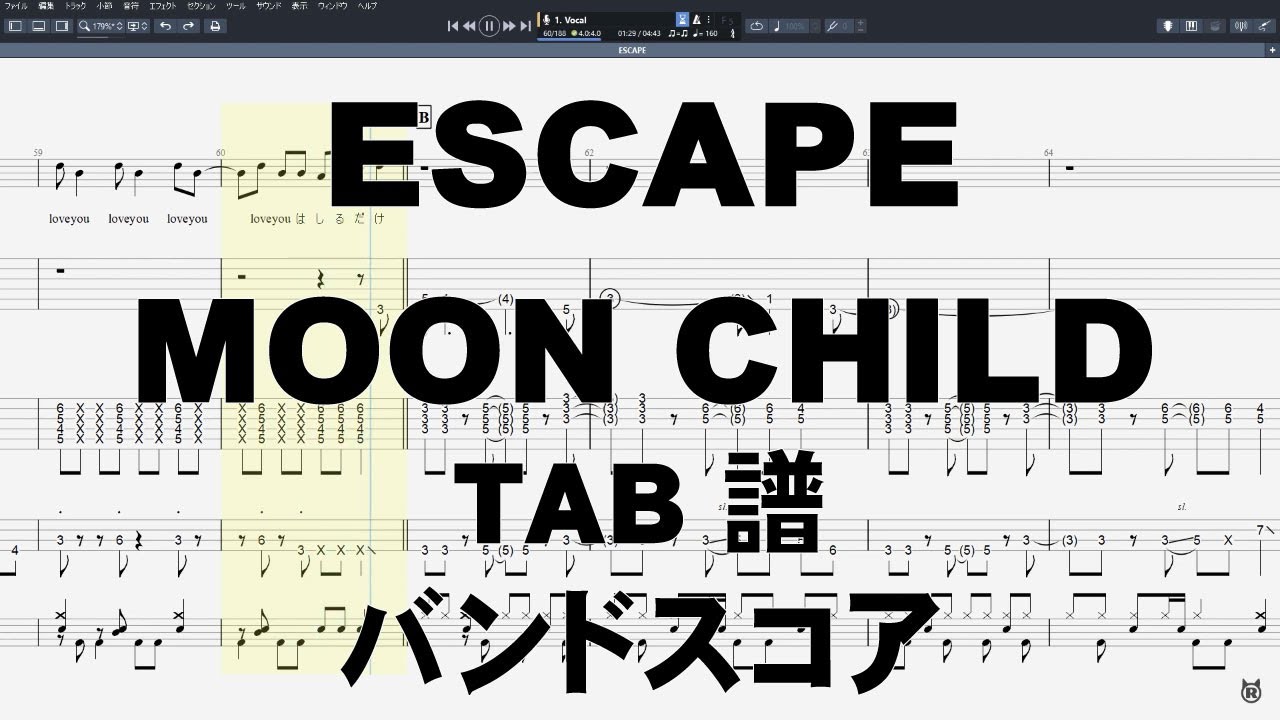
Task: Toggle the right inspector panel
Action: coord(62,26)
